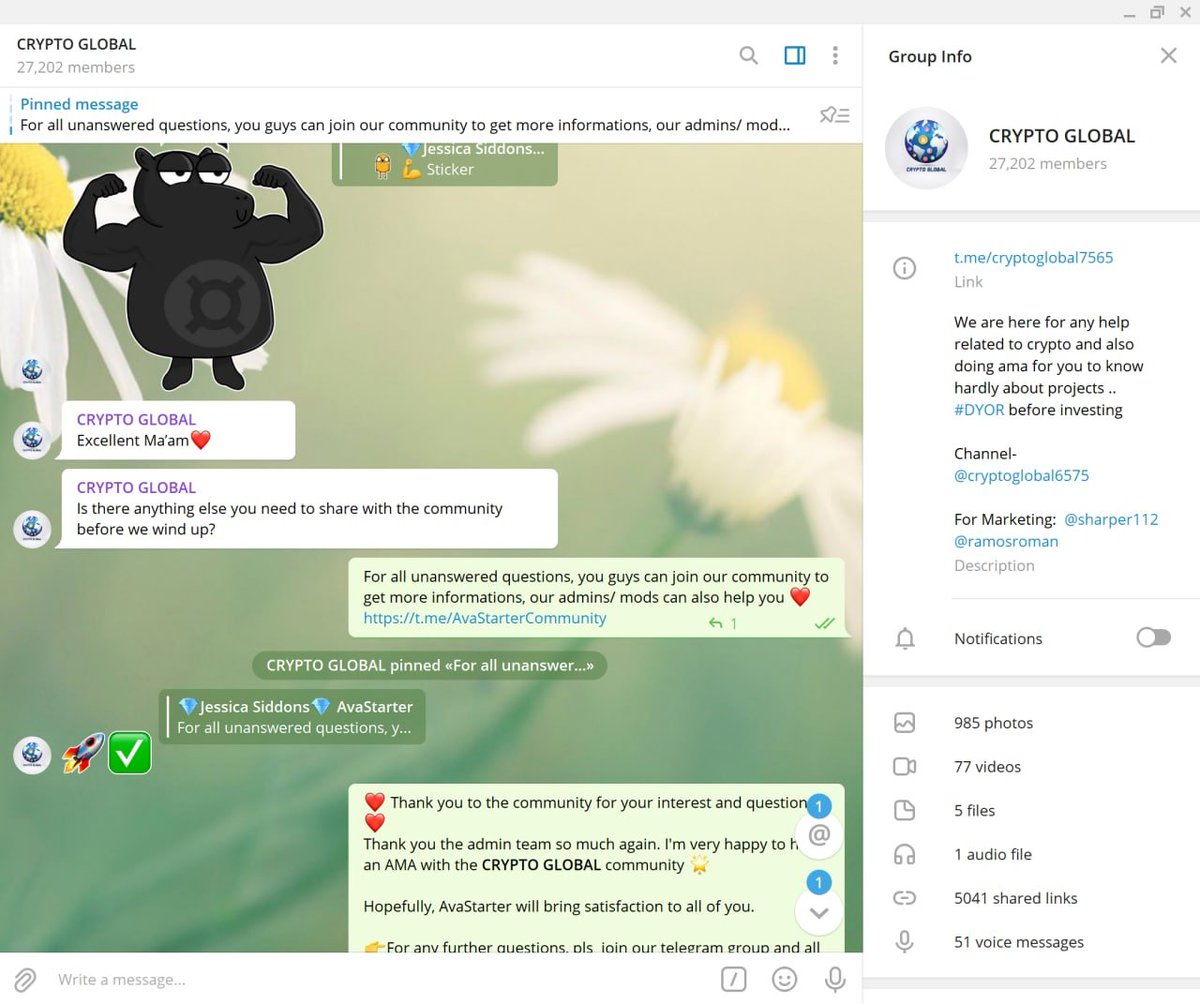Click the rocket emoji in message
1200x1004 pixels.
[84, 753]
